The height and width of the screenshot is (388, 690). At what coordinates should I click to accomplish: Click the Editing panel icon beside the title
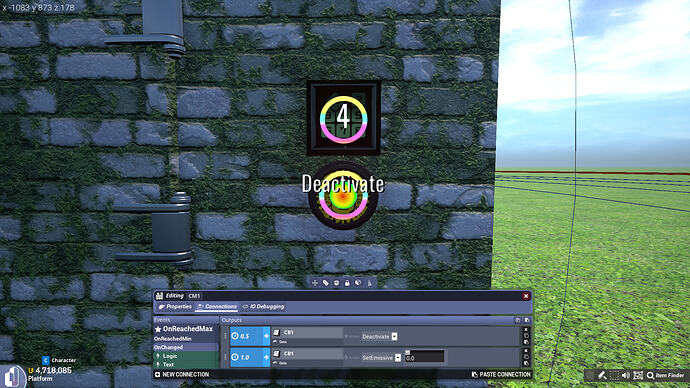[x=159, y=296]
